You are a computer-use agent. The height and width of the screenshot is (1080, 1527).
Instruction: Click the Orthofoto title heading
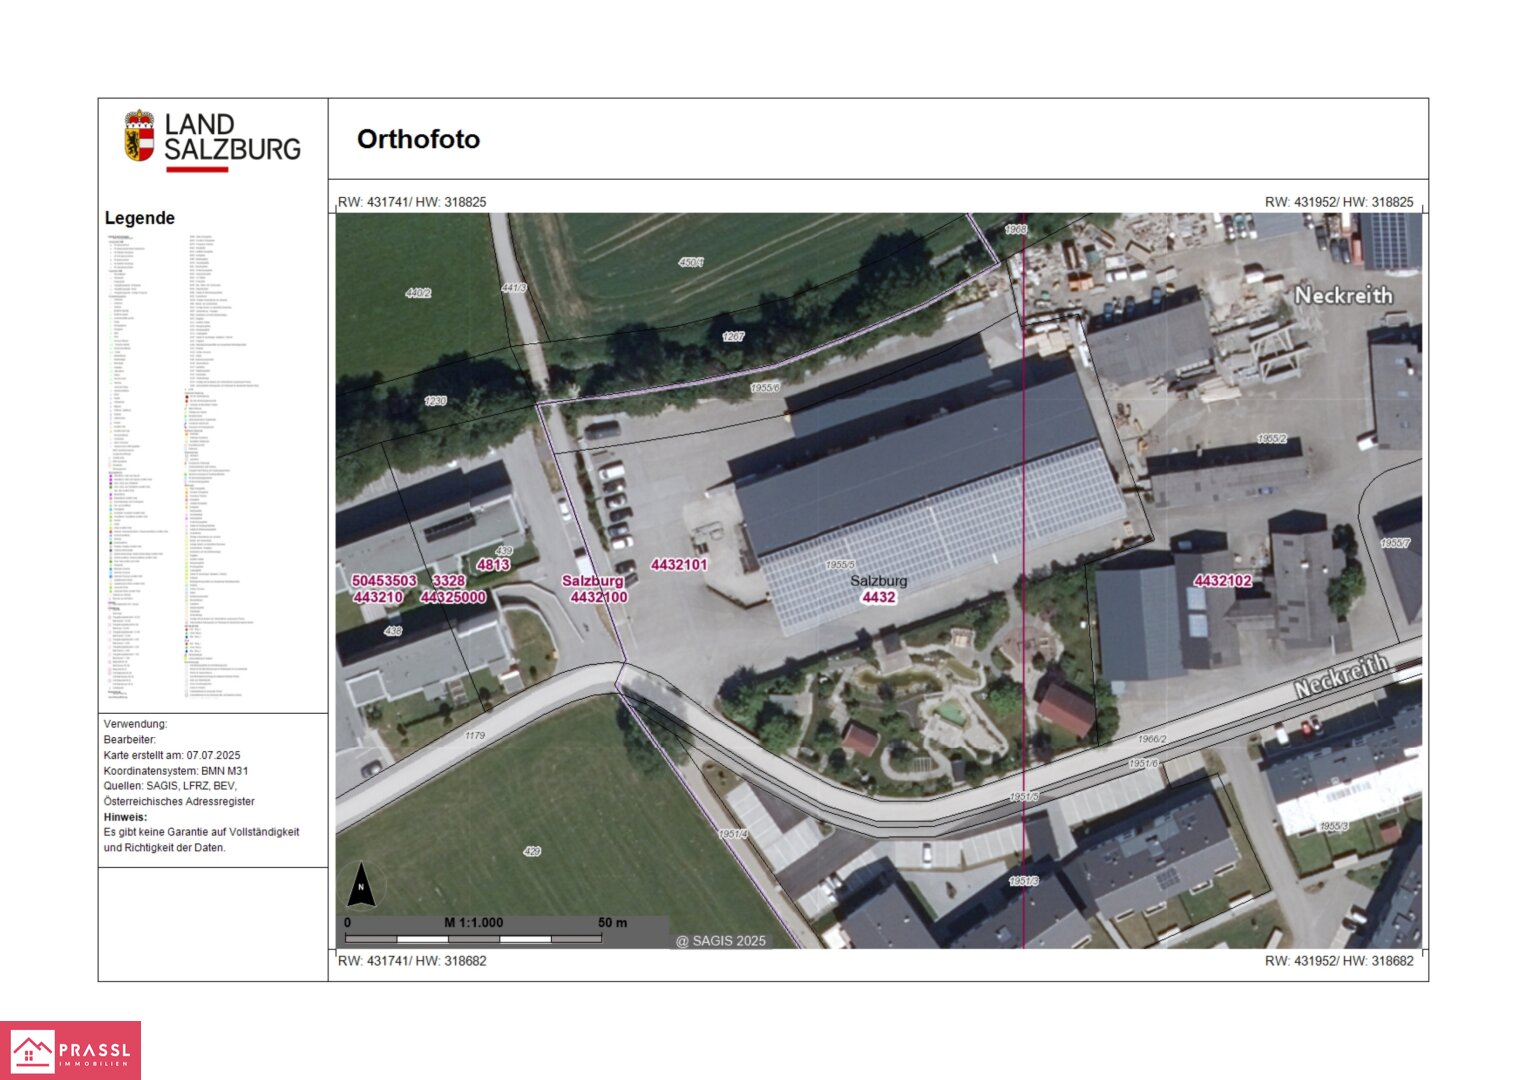pos(418,139)
